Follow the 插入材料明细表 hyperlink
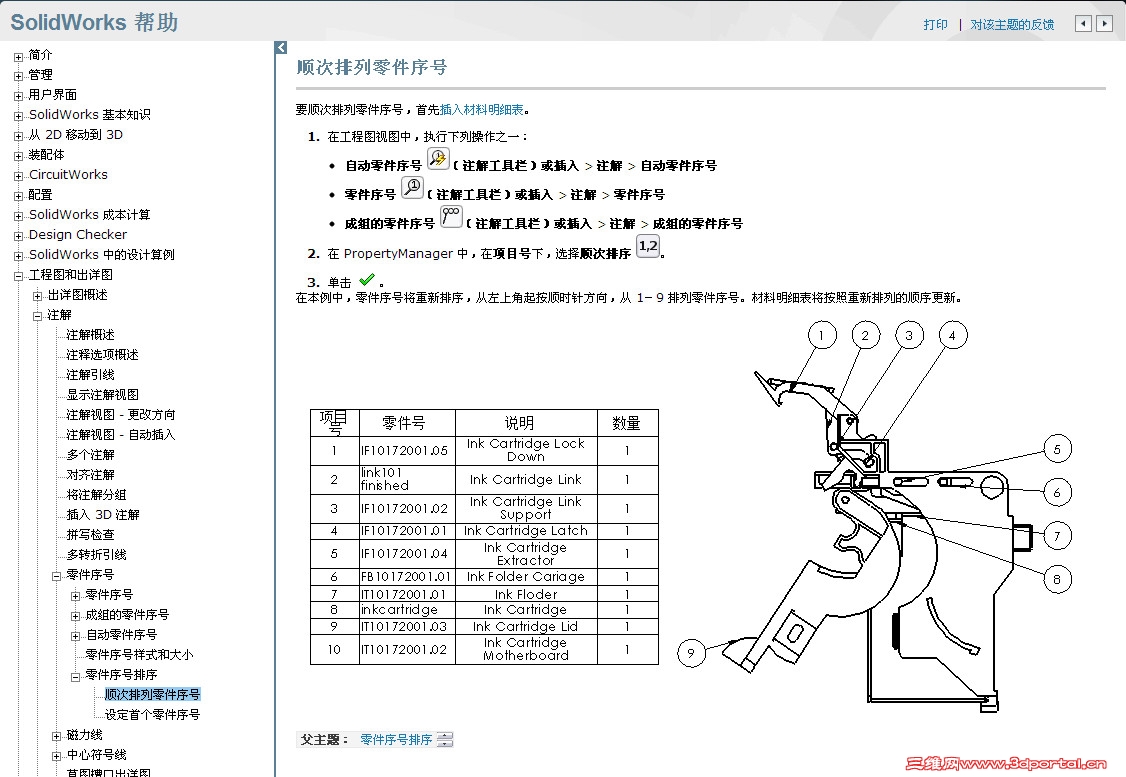 click(x=482, y=109)
